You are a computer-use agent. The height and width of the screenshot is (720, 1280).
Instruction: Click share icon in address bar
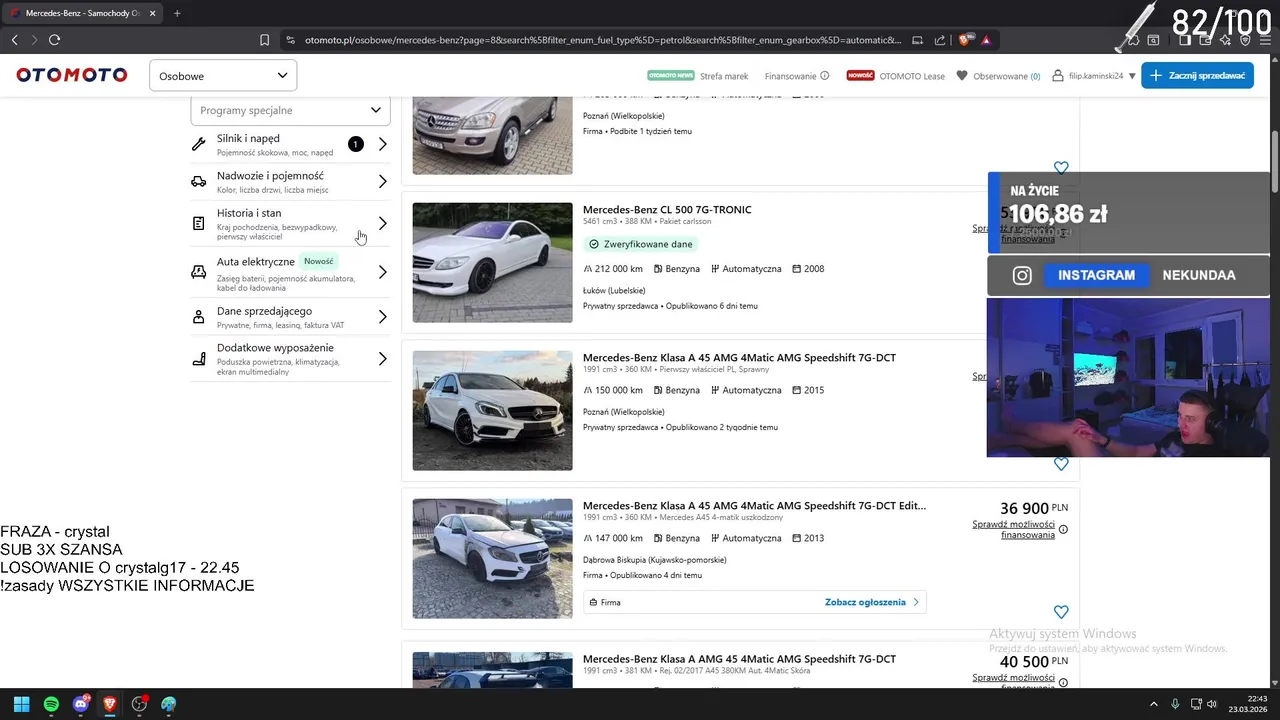pos(940,40)
